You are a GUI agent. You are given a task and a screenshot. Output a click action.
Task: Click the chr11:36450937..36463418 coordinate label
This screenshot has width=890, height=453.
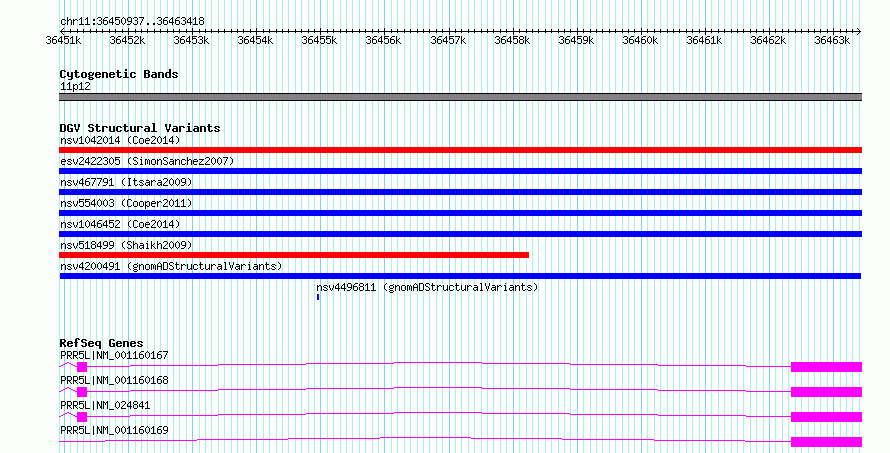132,22
